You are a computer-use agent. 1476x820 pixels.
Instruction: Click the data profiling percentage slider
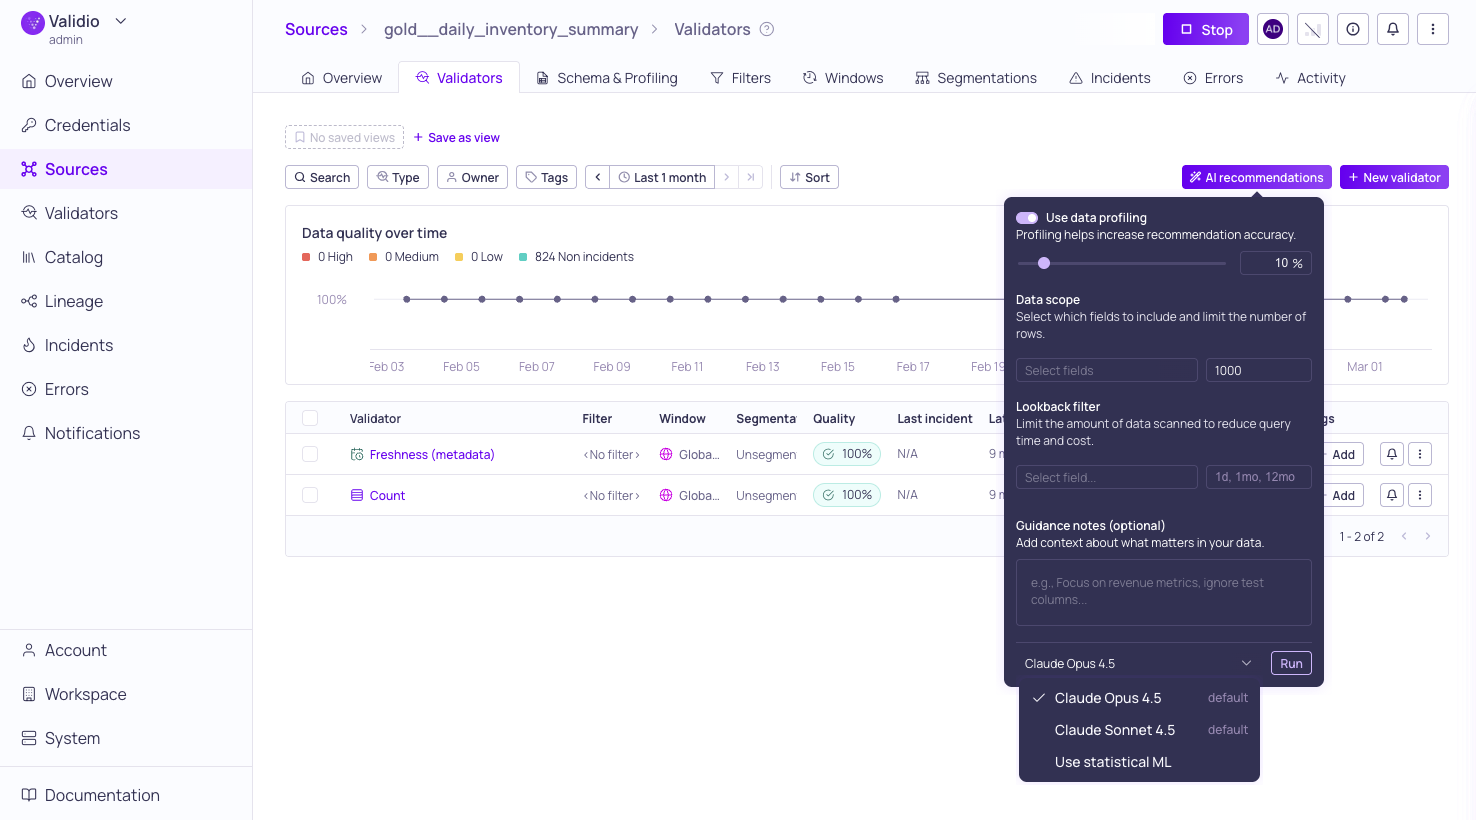tap(1121, 263)
